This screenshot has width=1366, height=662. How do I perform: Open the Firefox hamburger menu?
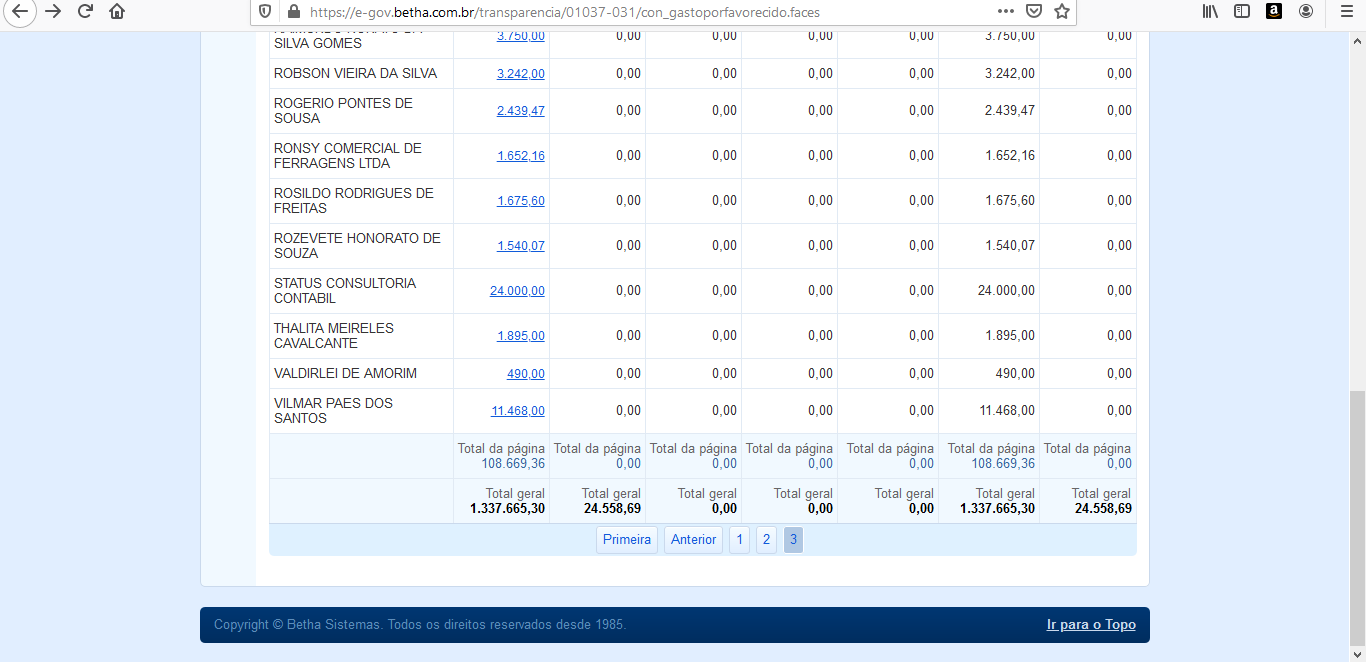coord(1346,11)
